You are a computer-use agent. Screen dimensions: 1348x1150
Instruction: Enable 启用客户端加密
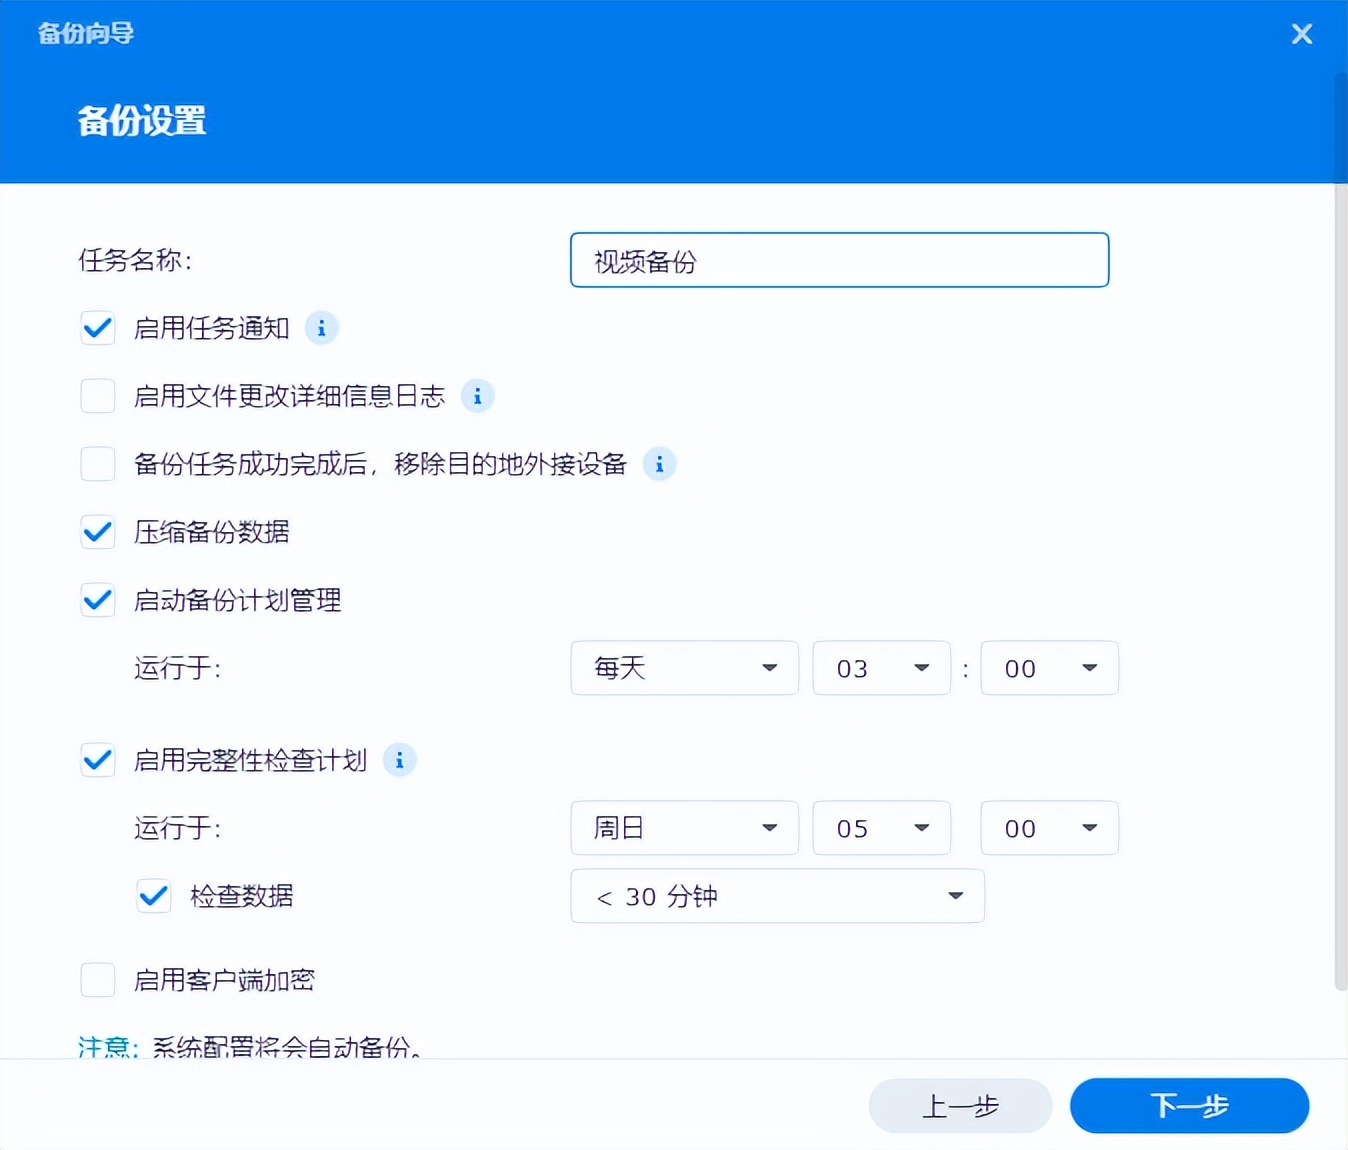(x=97, y=980)
